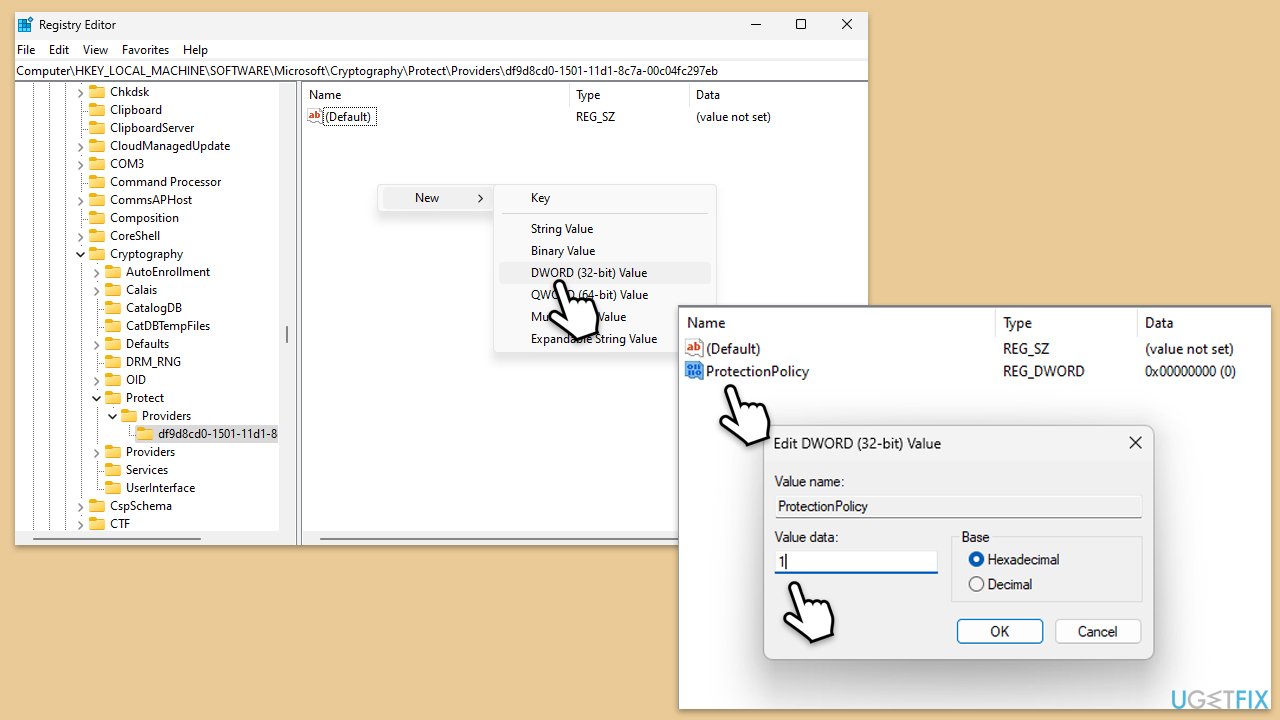The height and width of the screenshot is (720, 1280).
Task: Expand the Defaults tree node
Action: (x=97, y=344)
